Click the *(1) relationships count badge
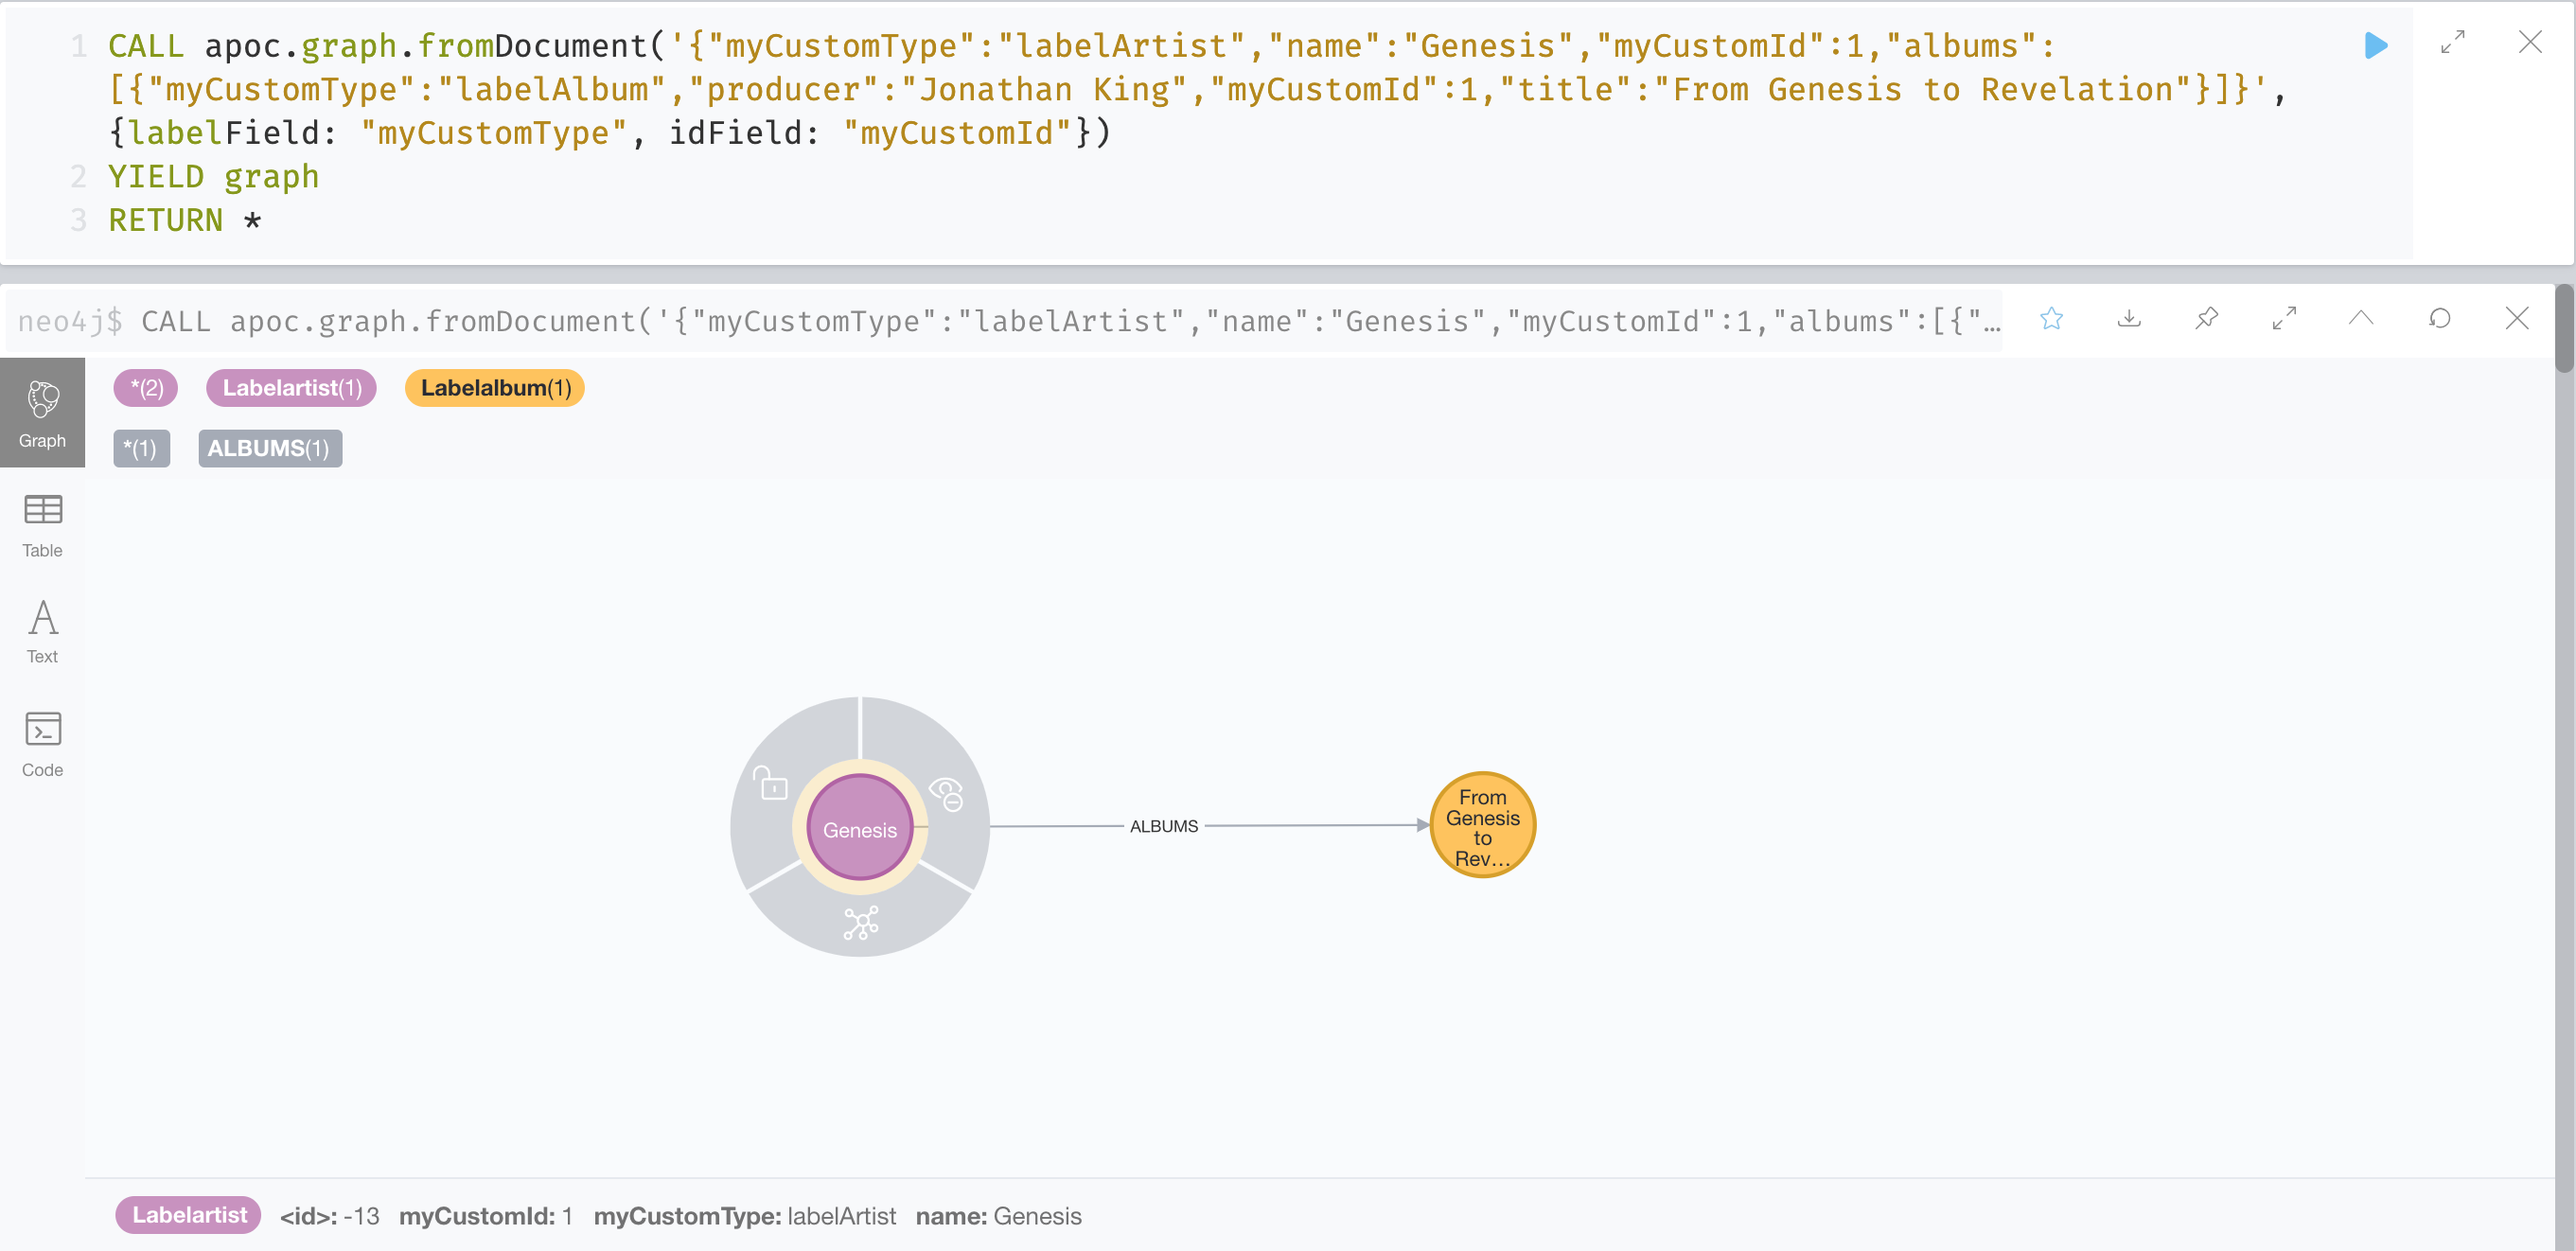The image size is (2576, 1251). pyautogui.click(x=140, y=447)
